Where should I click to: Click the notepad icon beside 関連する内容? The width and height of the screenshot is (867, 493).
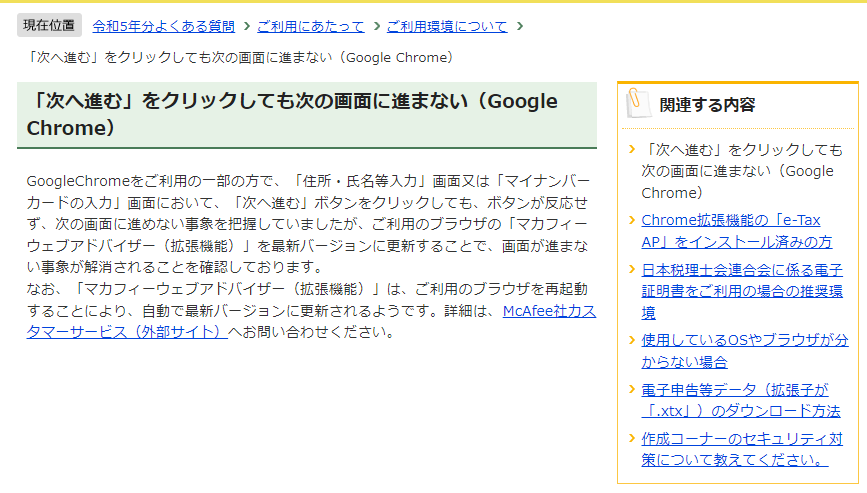click(x=637, y=104)
